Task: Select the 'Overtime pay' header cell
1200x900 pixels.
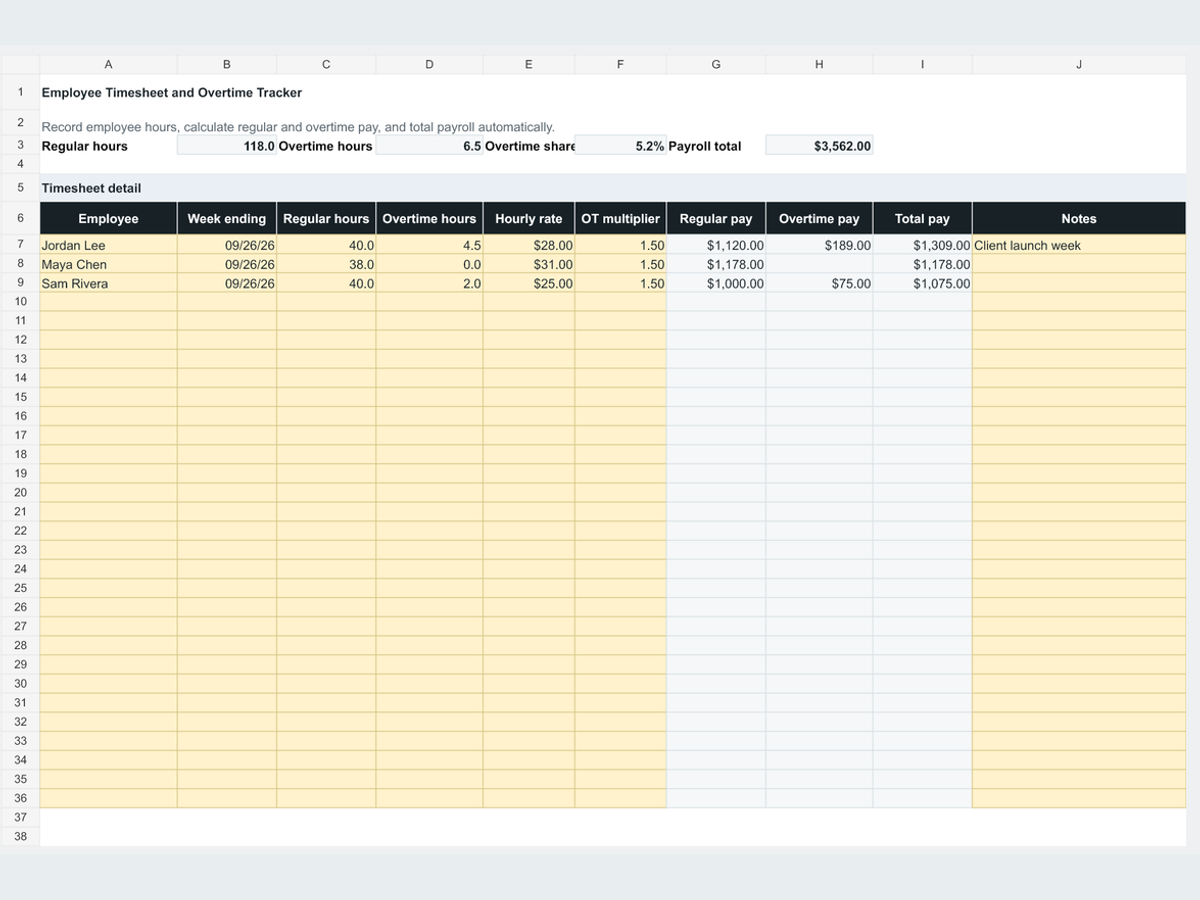Action: pyautogui.click(x=819, y=219)
